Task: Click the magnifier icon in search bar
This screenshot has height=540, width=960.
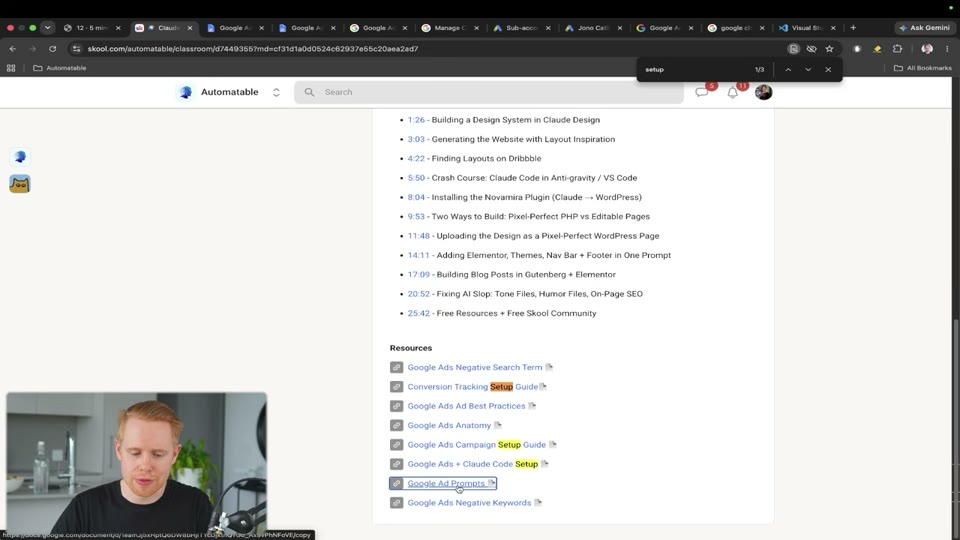Action: pos(309,92)
